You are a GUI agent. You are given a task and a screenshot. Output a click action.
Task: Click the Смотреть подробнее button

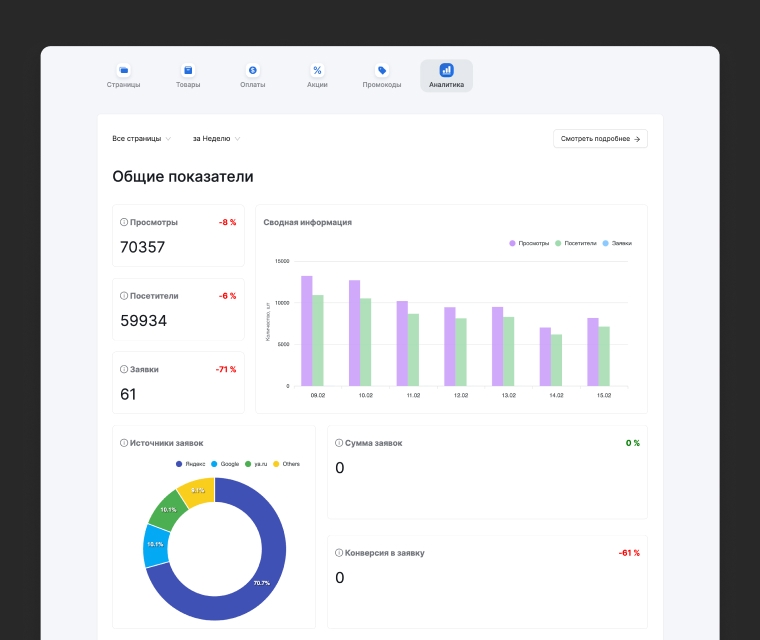(x=600, y=139)
